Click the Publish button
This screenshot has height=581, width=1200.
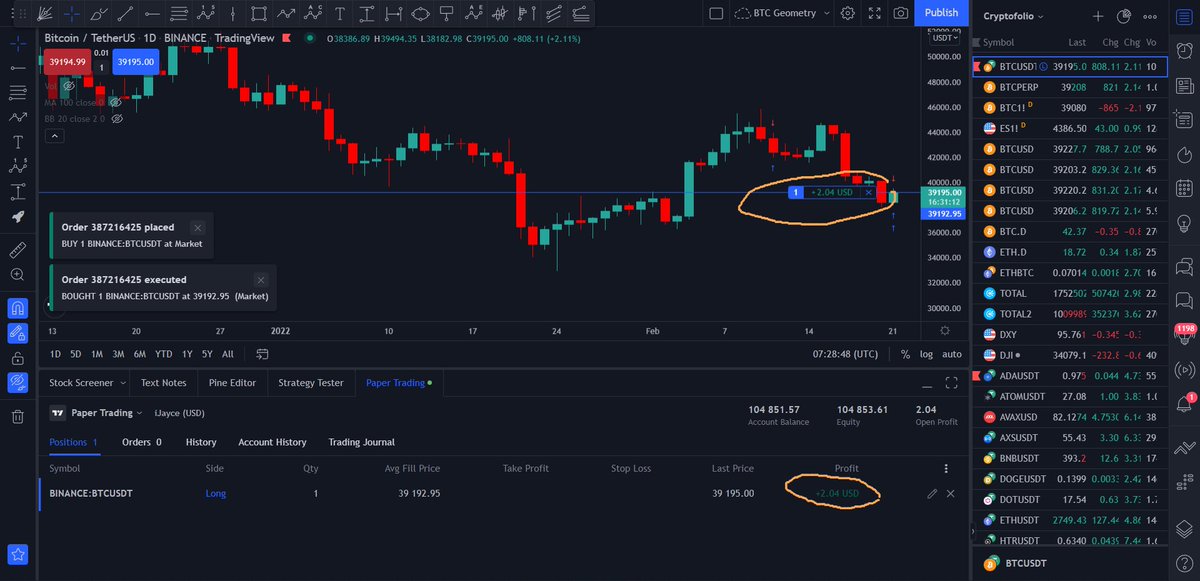pyautogui.click(x=941, y=13)
